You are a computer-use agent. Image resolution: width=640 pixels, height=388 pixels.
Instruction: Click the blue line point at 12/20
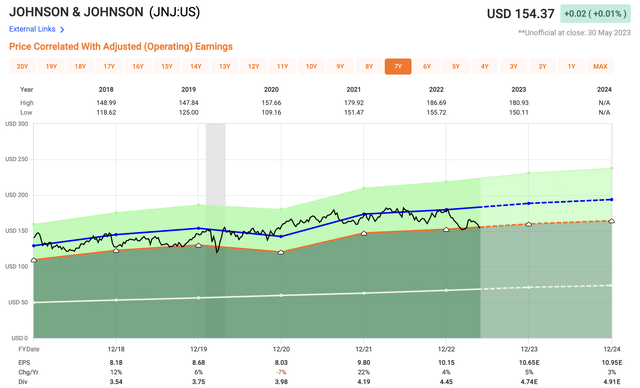[281, 237]
